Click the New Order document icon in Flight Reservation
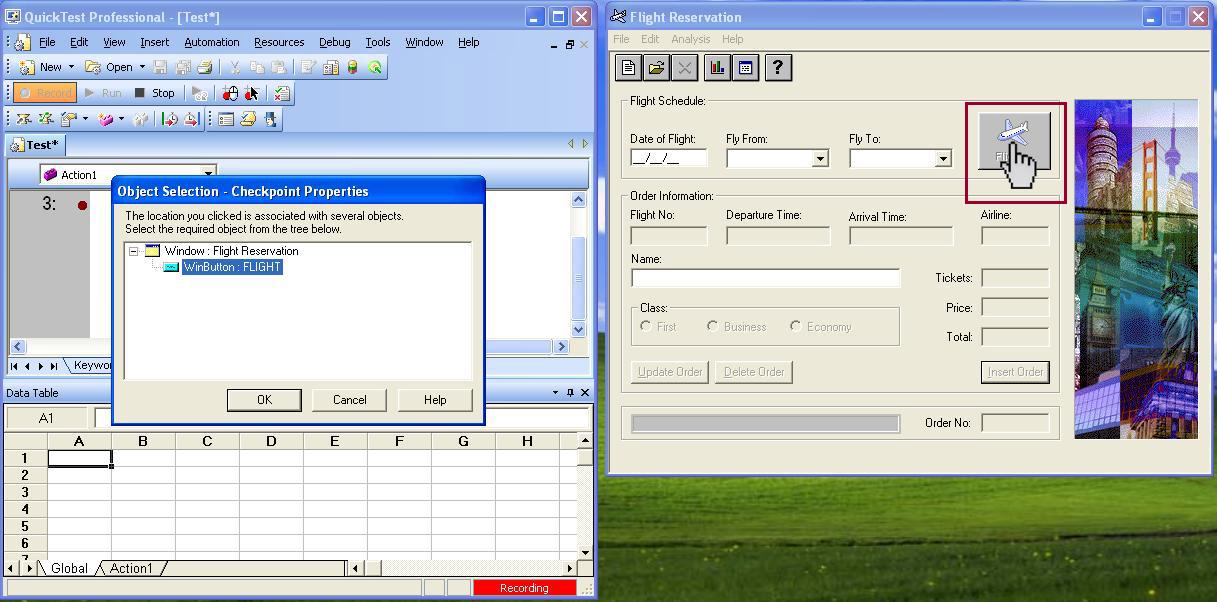1217x602 pixels. pyautogui.click(x=627, y=67)
